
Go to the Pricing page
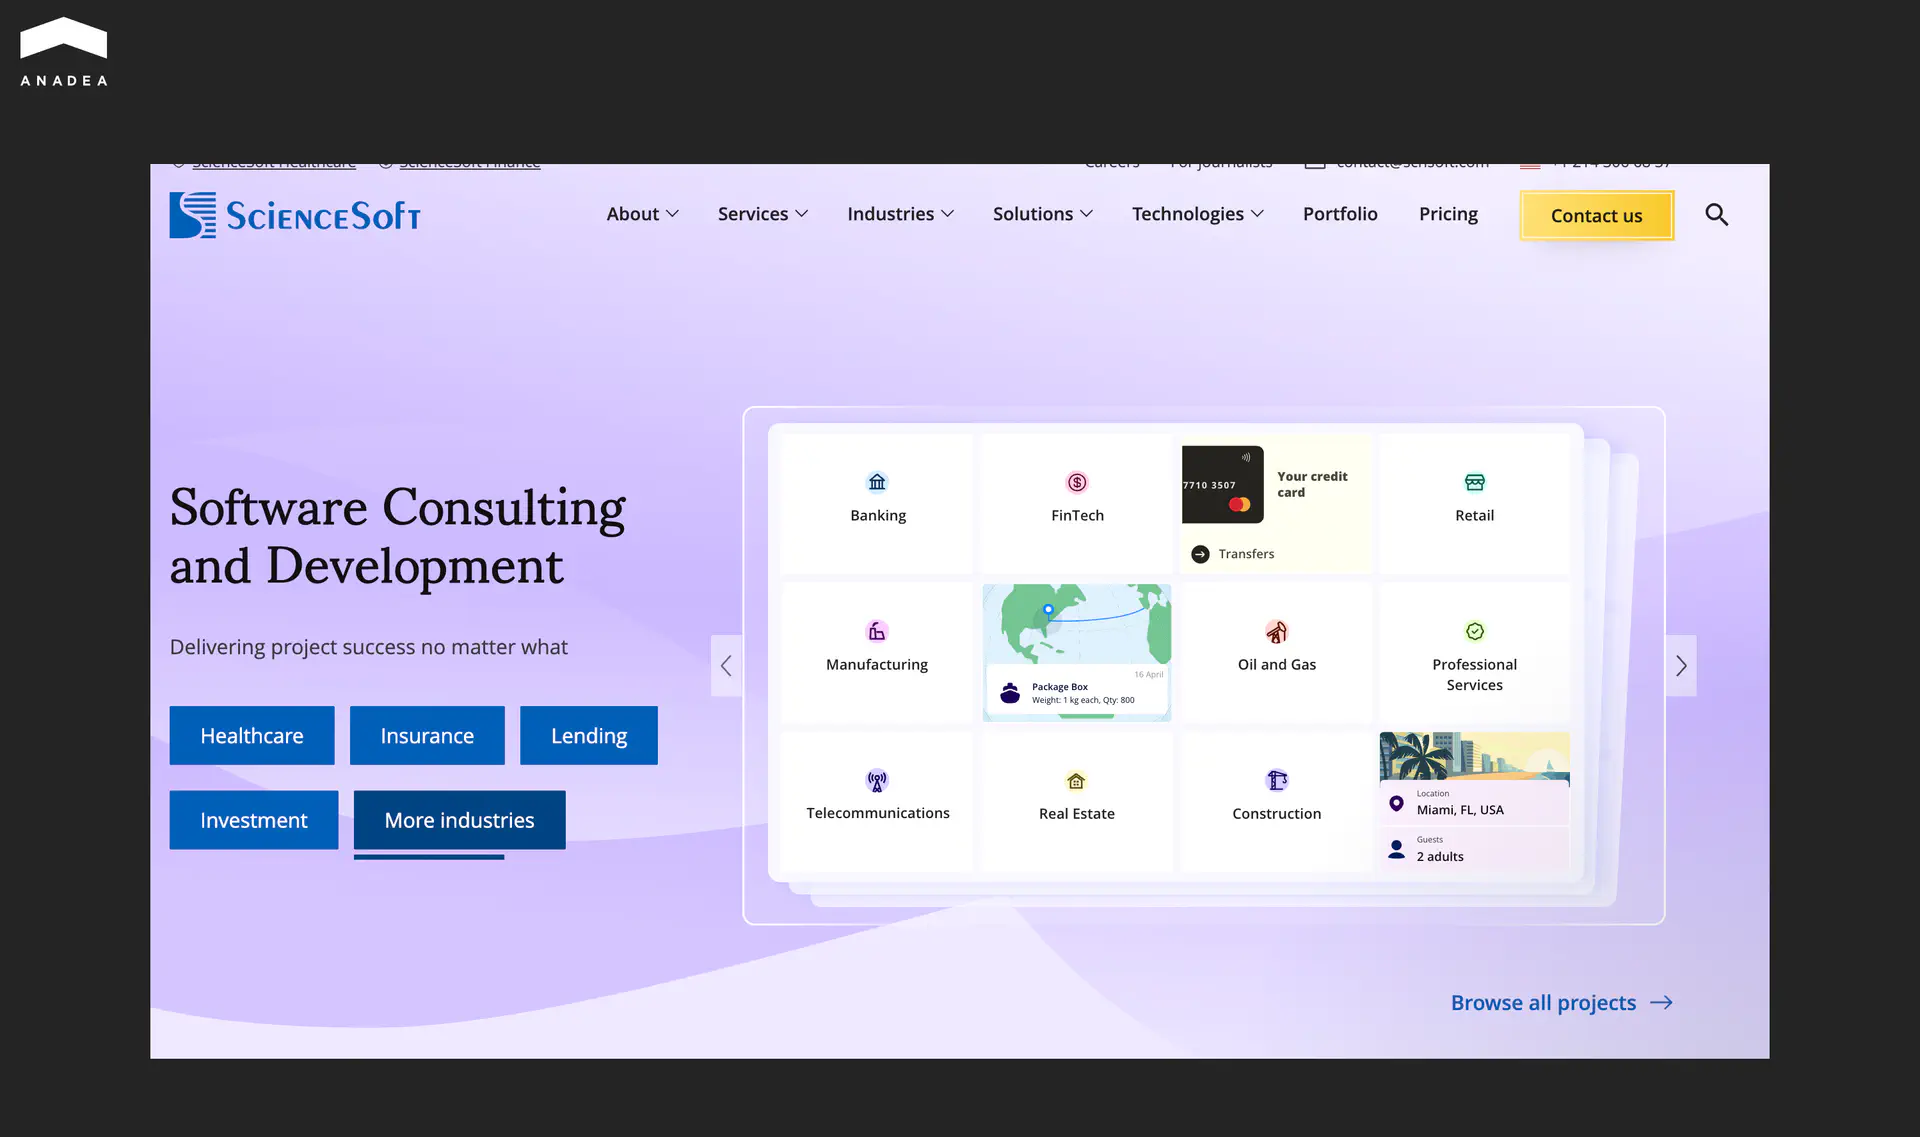coord(1448,214)
